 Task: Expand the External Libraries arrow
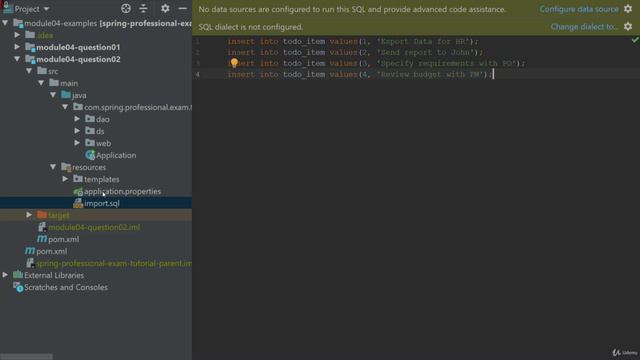click(5, 275)
